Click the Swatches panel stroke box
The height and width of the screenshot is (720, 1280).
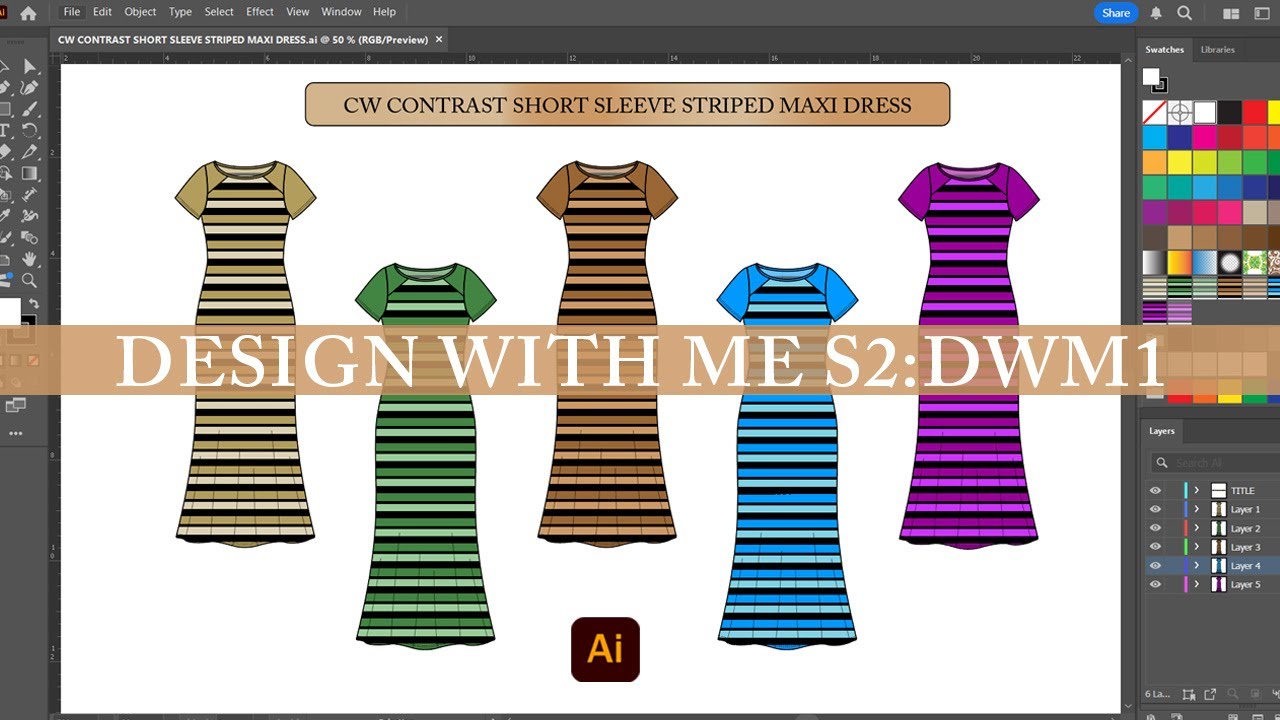click(x=1160, y=86)
